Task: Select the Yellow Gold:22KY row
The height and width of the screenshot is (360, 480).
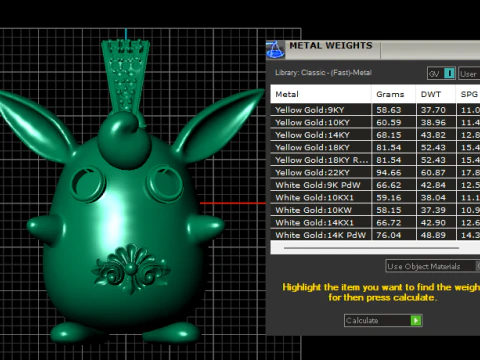Action: click(375, 172)
